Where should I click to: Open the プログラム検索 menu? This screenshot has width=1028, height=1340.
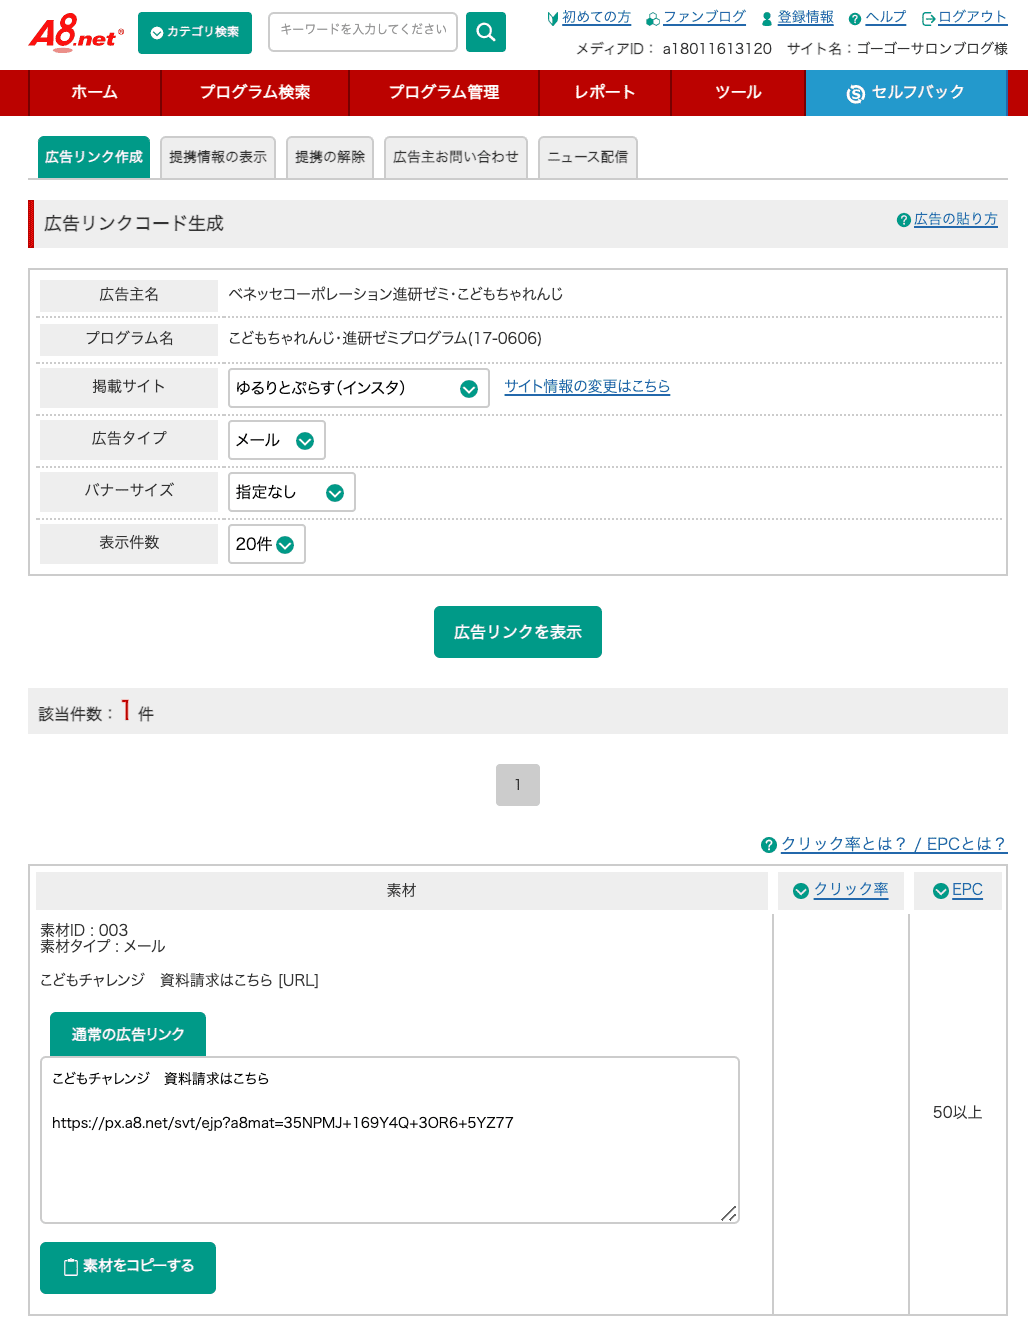click(x=255, y=93)
